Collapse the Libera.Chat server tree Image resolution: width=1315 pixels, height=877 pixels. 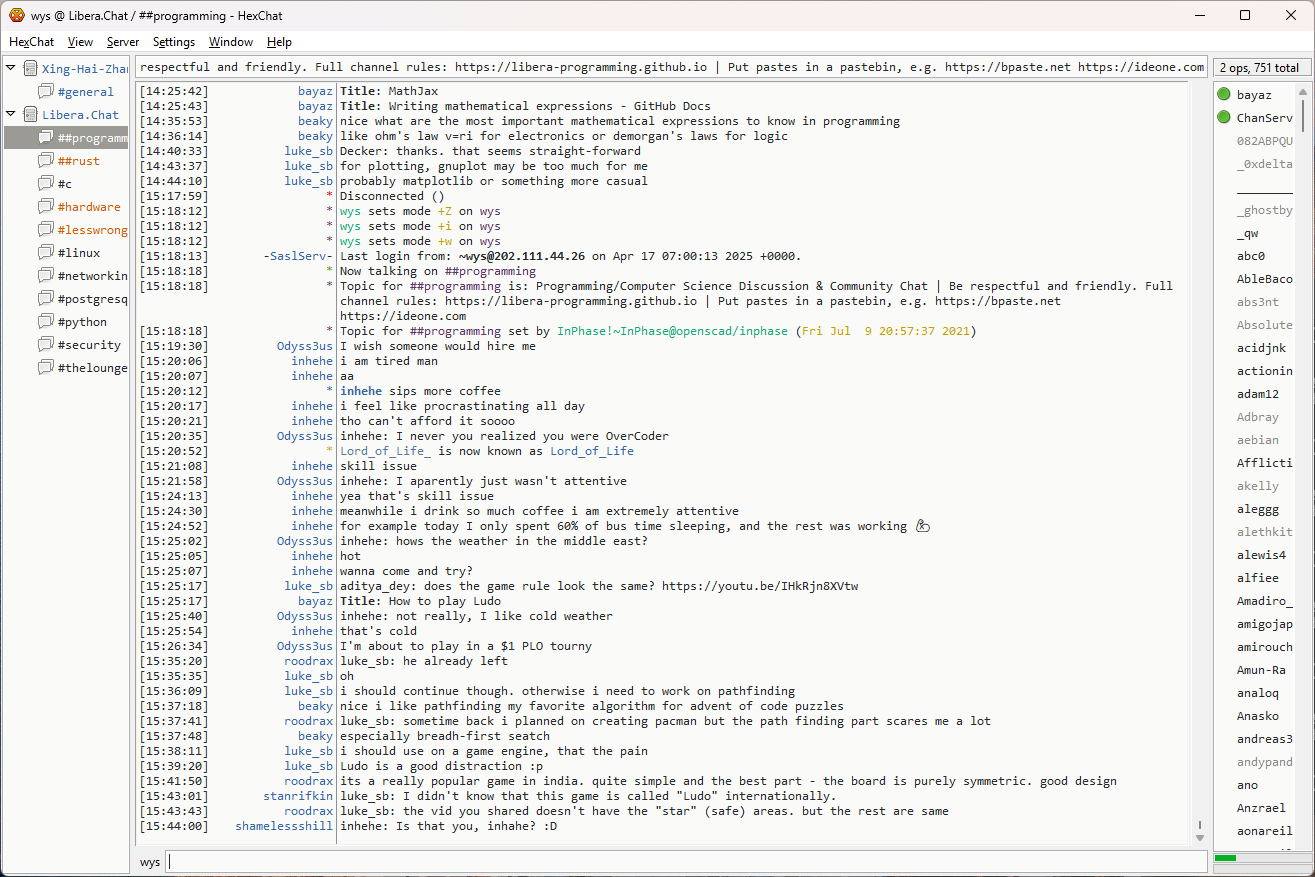pyautogui.click(x=11, y=115)
